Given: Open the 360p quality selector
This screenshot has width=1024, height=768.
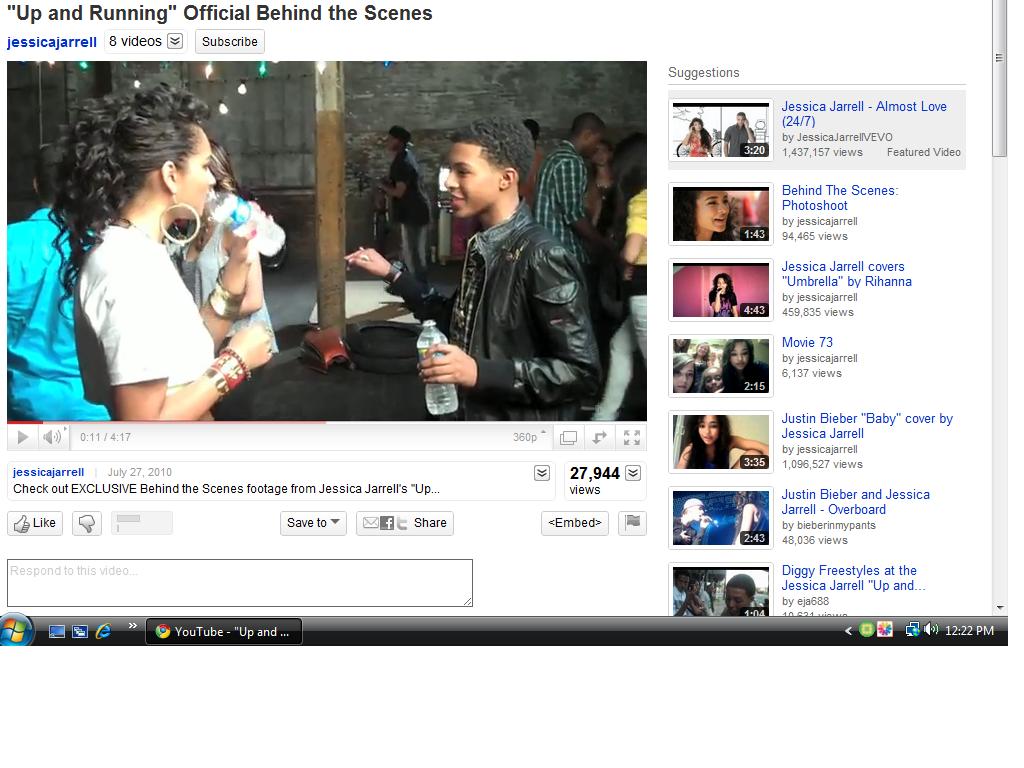Looking at the screenshot, I should pyautogui.click(x=529, y=437).
